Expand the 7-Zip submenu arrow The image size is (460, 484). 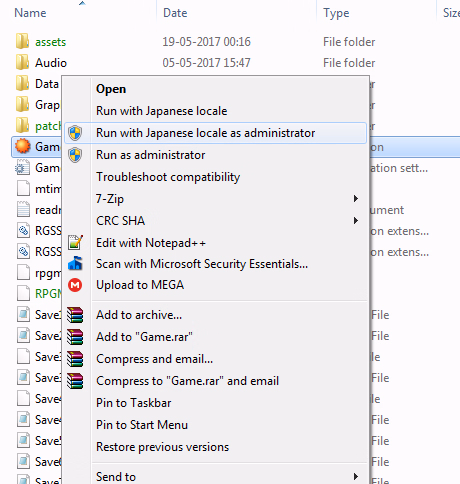(x=356, y=199)
